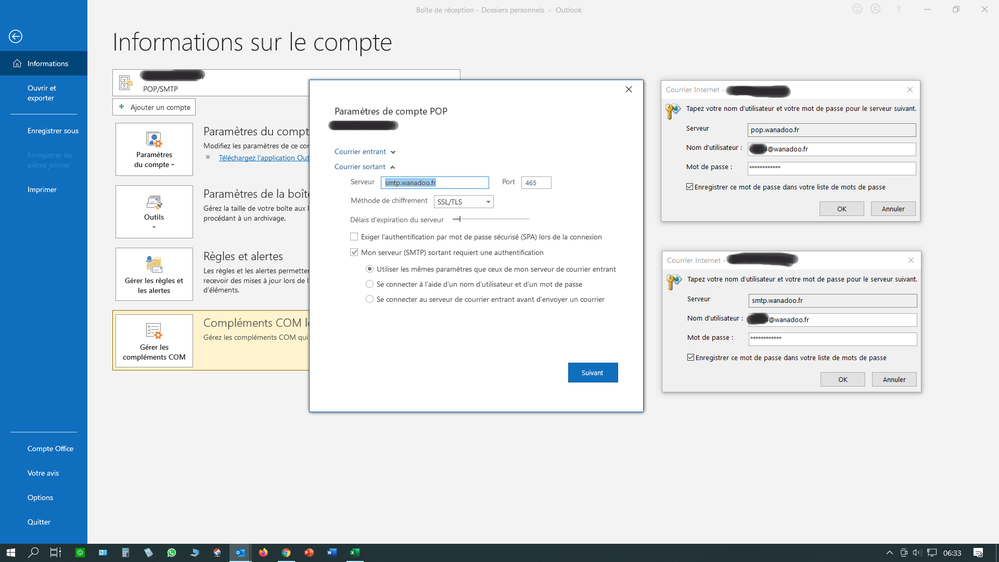This screenshot has height=562, width=999.
Task: Select Se connecter au serveur entrant avant d'envoyer
Action: click(x=370, y=299)
